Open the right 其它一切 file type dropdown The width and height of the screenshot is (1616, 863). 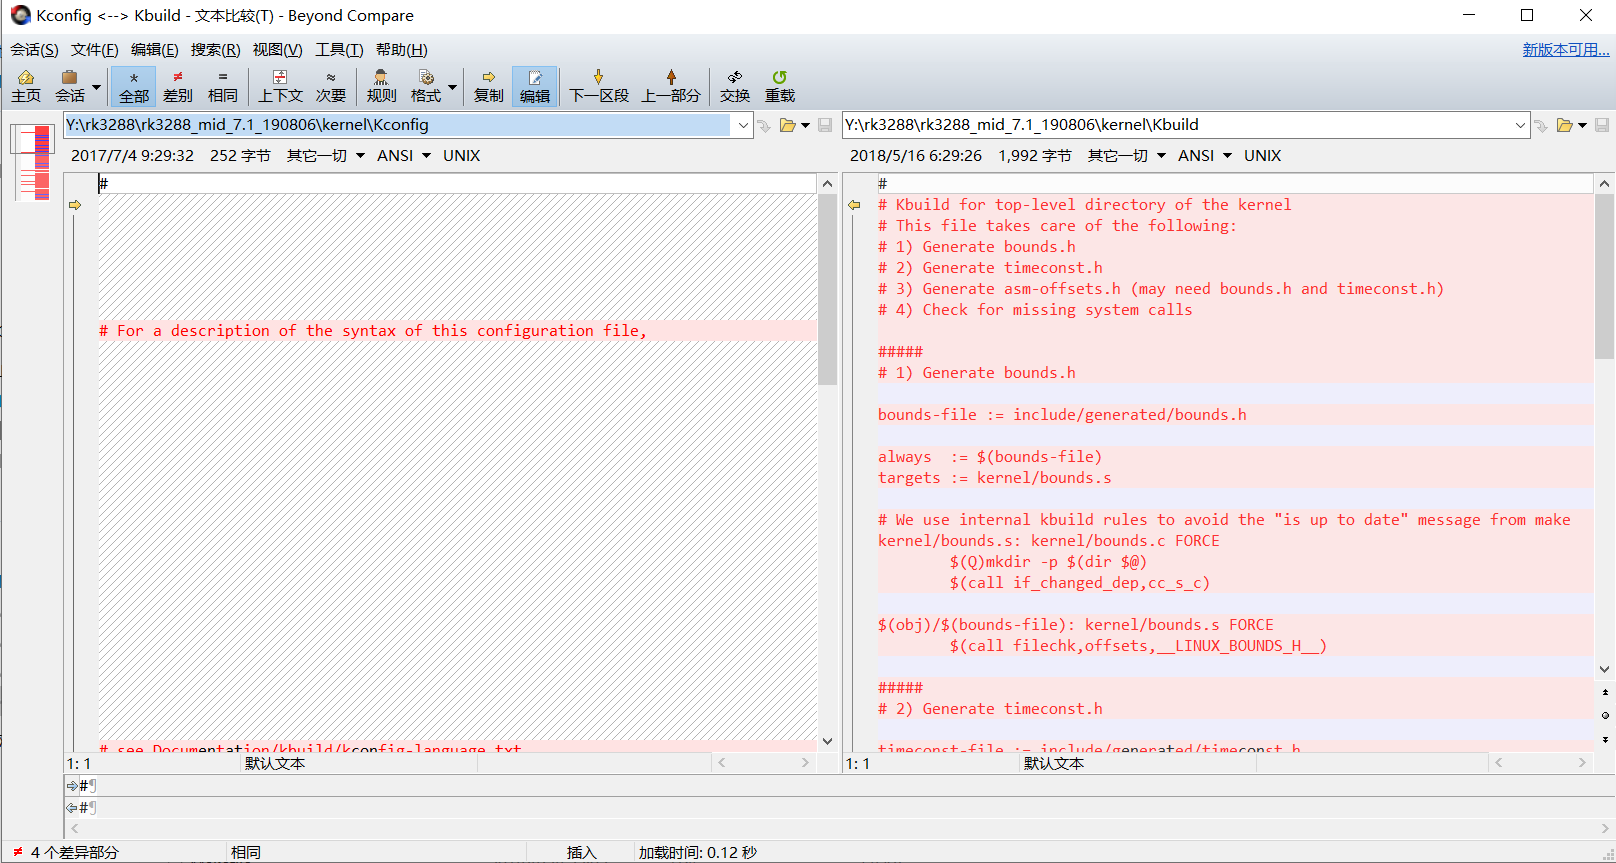pos(1127,156)
